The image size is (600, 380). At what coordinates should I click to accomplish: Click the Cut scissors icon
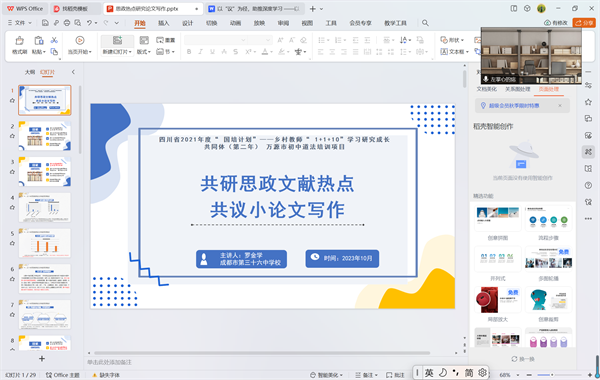pos(54,40)
